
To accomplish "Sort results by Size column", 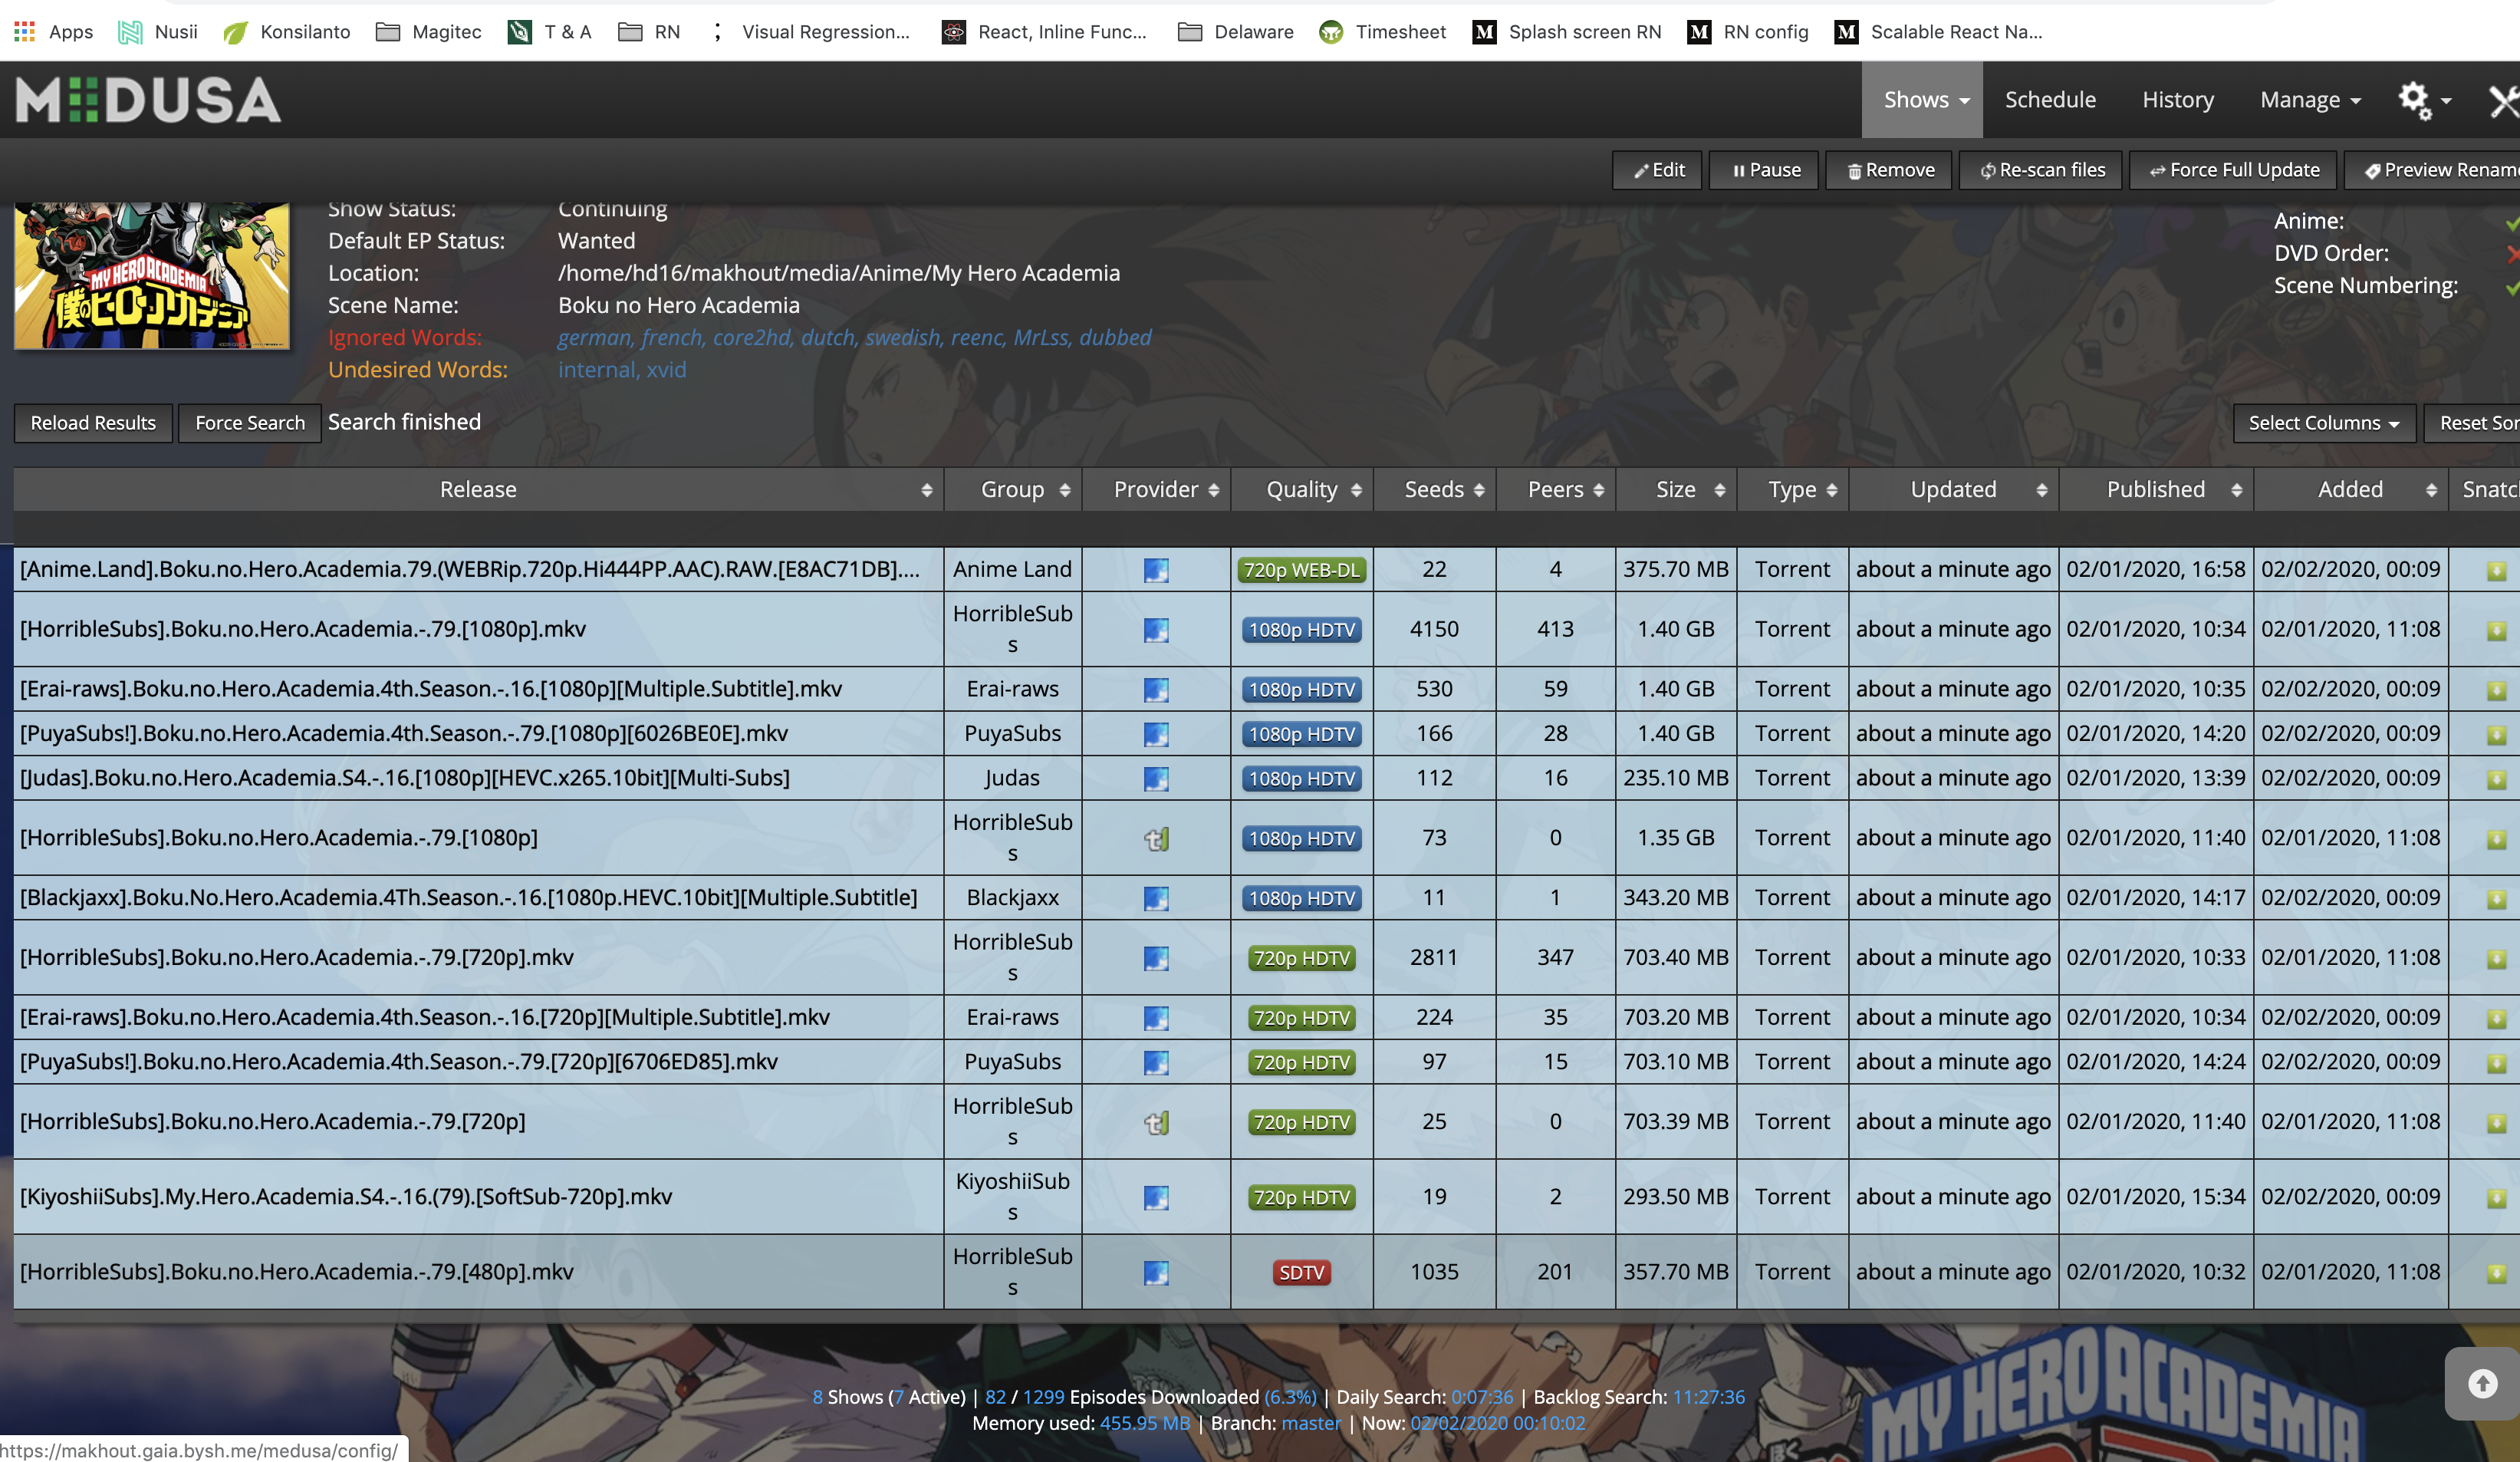I will click(1676, 489).
